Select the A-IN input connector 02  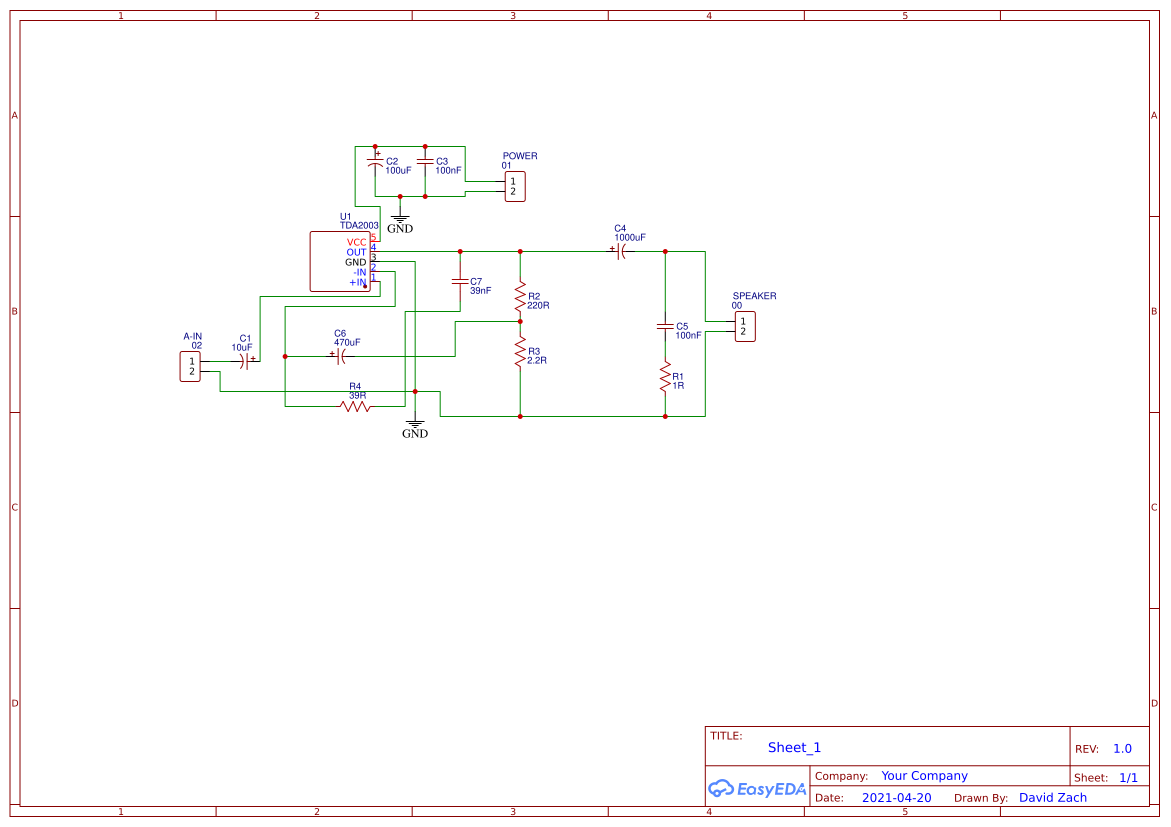point(190,364)
